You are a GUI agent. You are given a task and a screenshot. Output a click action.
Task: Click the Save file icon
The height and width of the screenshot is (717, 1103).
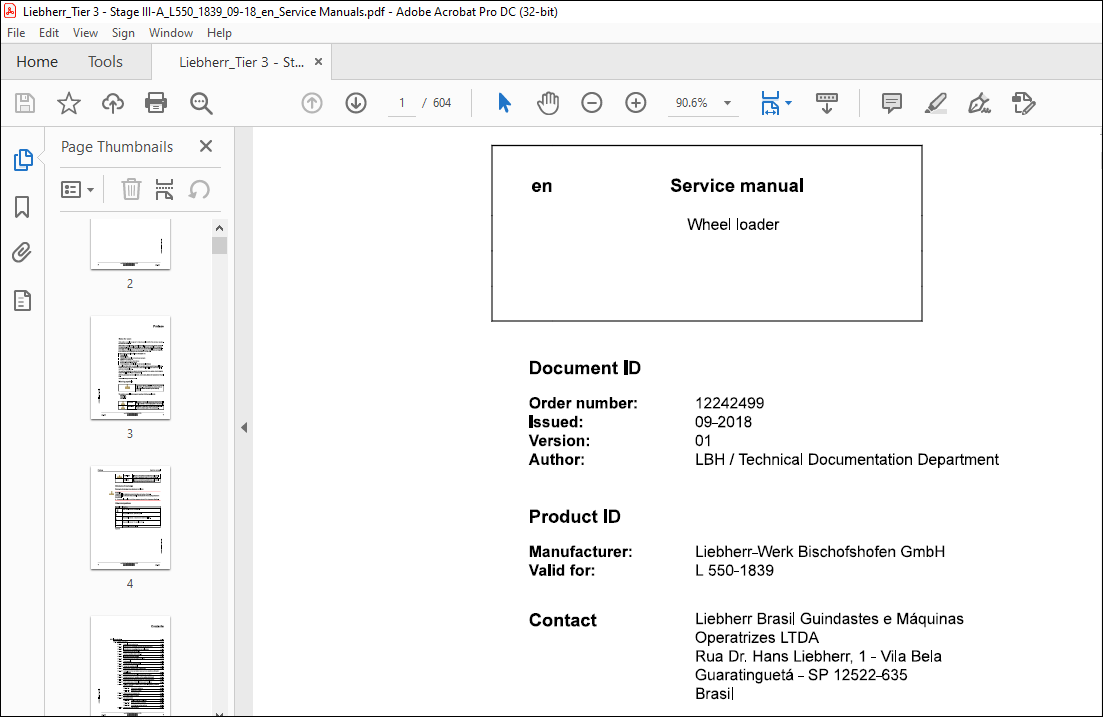tap(25, 103)
